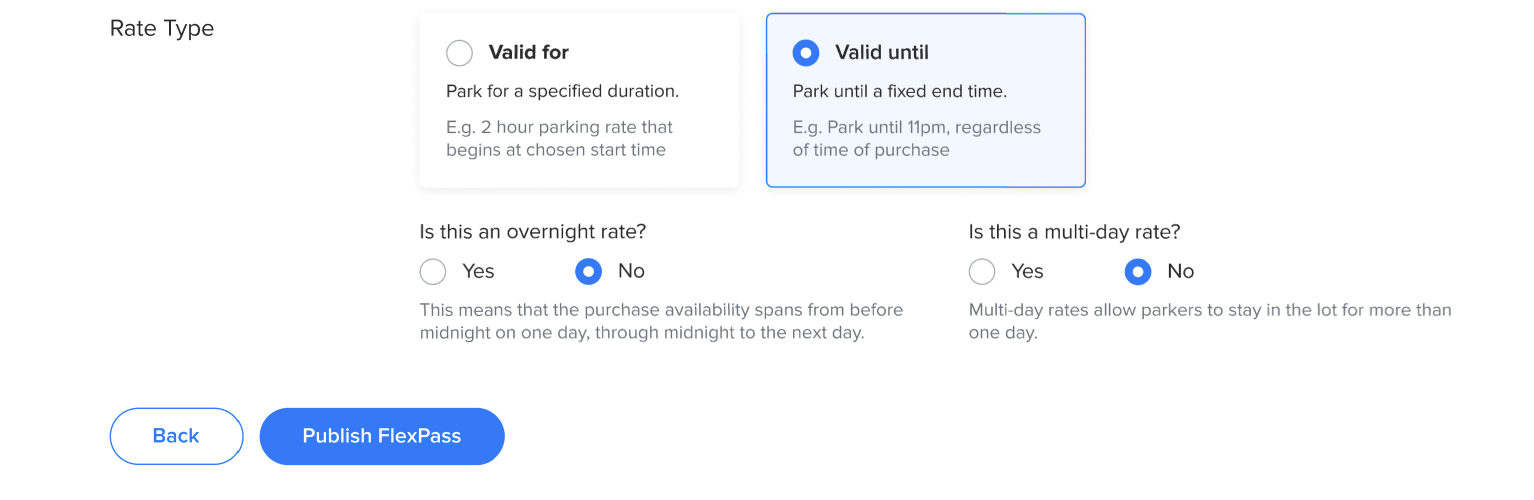Go back with the Back button
Screen dimensions: 1534x500
pyautogui.click(x=176, y=436)
